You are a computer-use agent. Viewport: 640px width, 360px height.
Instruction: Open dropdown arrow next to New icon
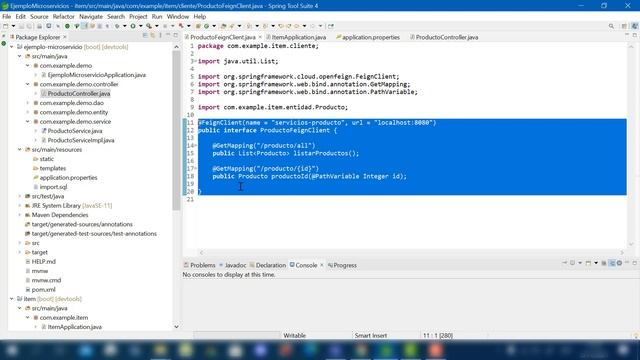13,26
